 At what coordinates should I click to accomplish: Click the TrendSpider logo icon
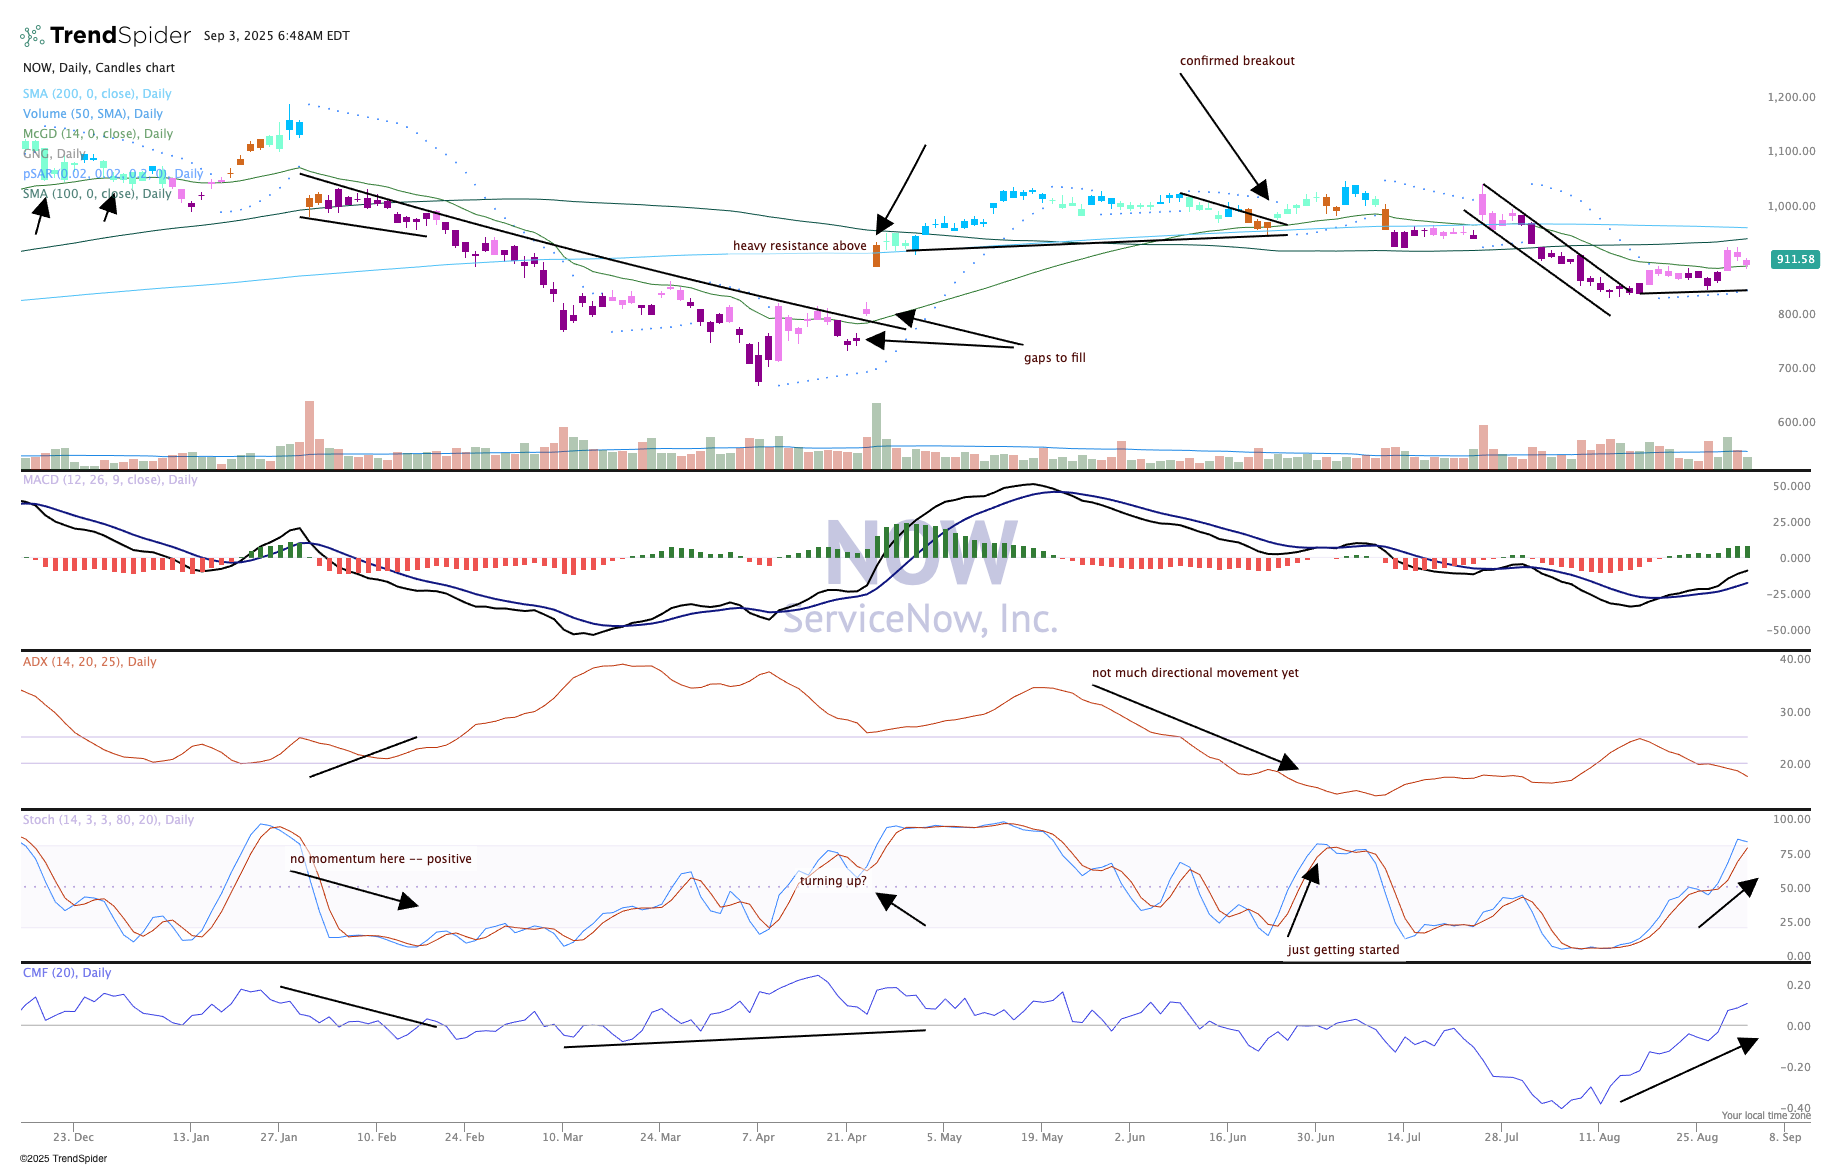(x=32, y=36)
